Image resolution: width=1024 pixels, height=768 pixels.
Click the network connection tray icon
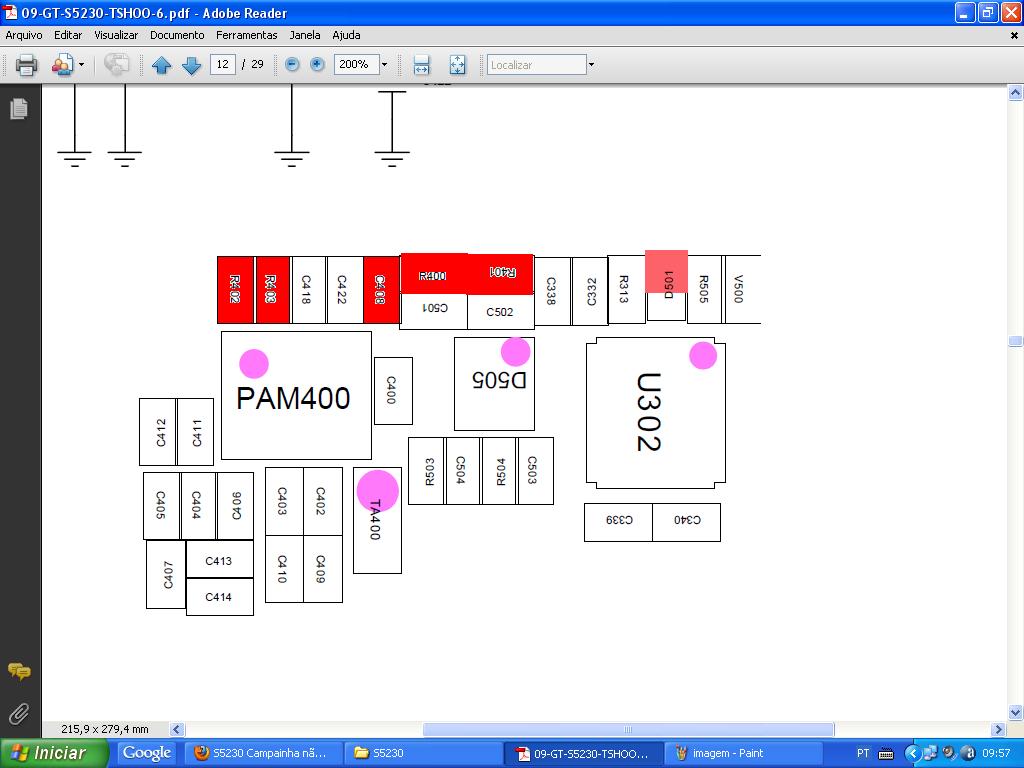(x=930, y=753)
